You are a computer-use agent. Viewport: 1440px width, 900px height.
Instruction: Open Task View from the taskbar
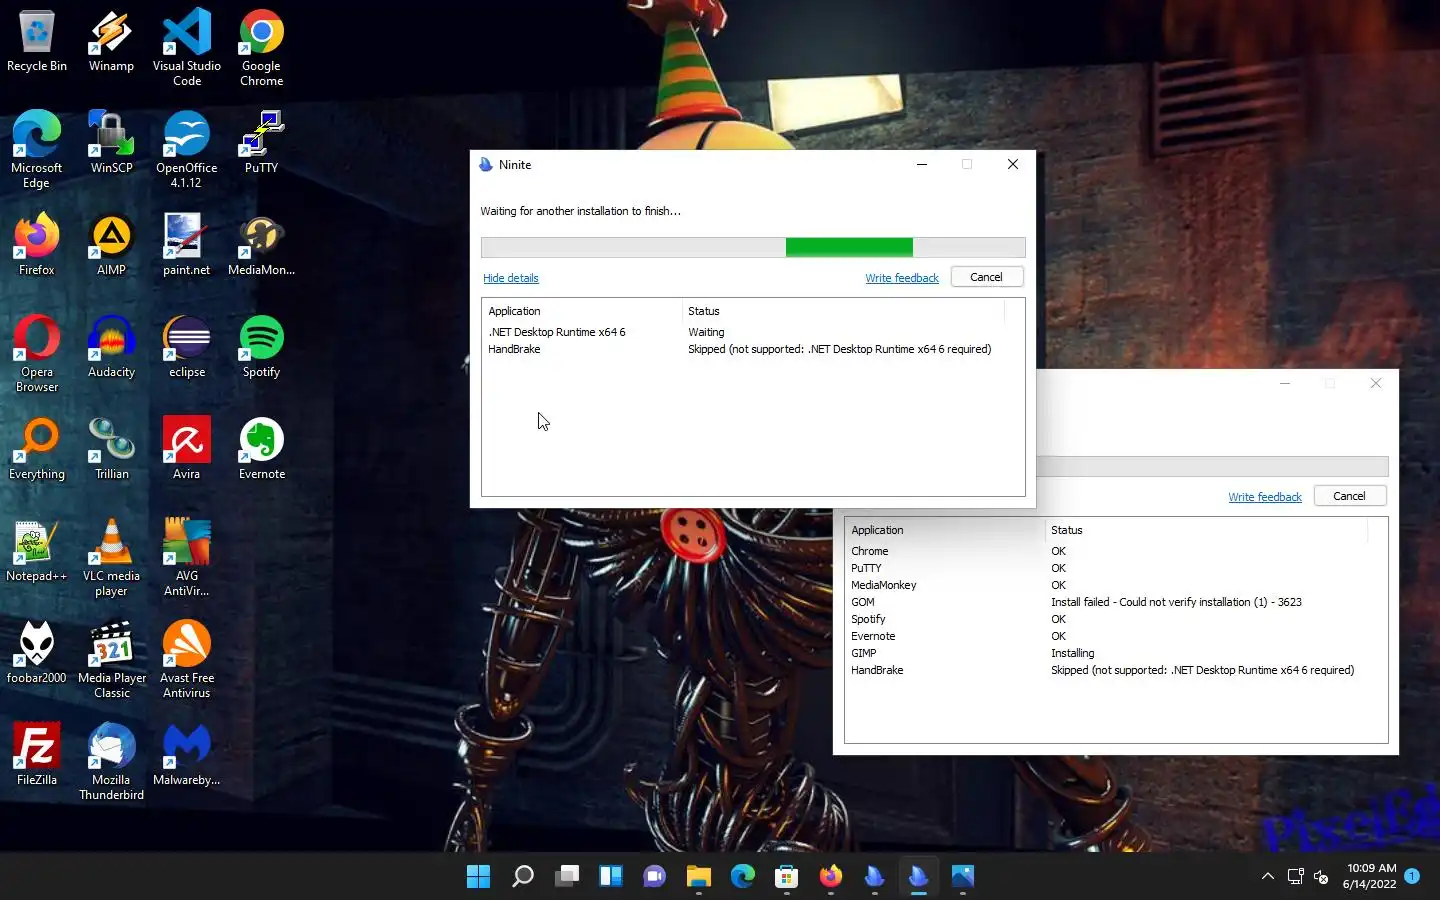[567, 877]
